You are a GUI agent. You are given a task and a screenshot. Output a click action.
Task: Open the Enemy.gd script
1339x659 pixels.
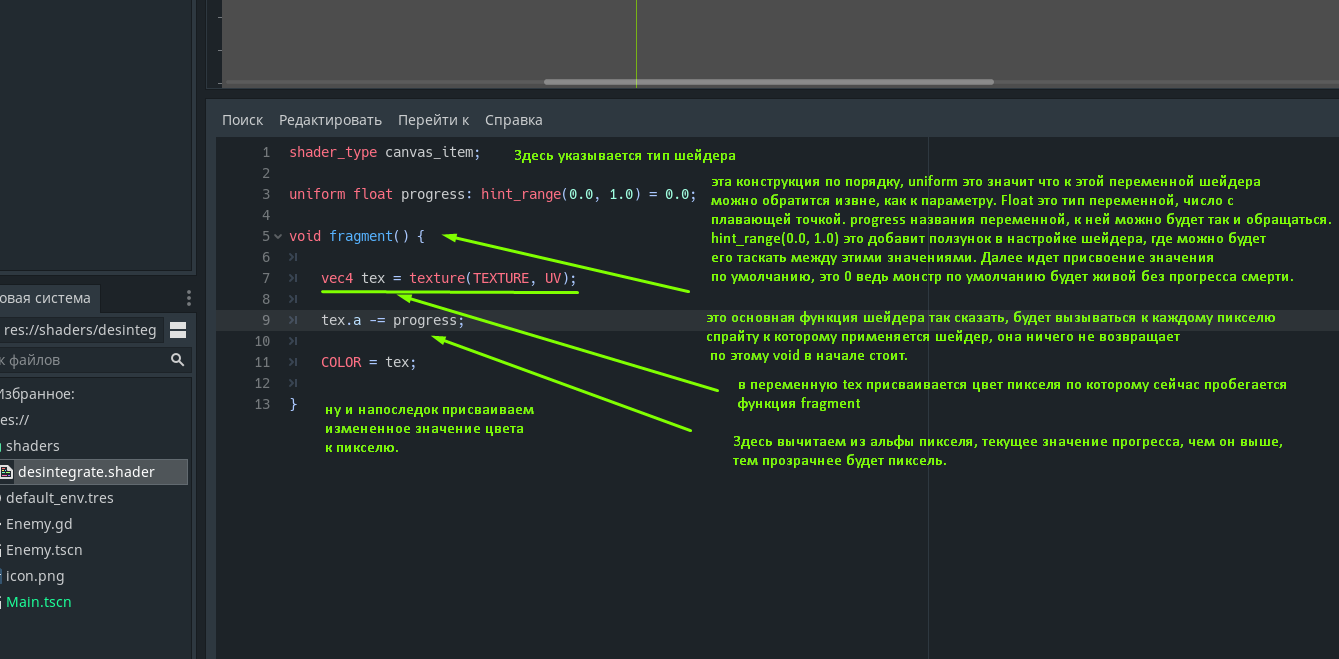[38, 524]
